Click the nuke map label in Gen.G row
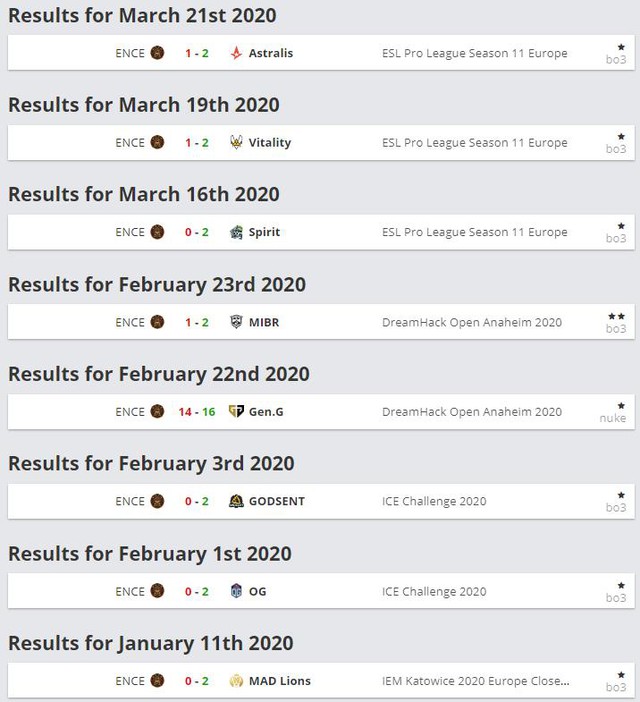The height and width of the screenshot is (702, 640). pyautogui.click(x=614, y=418)
